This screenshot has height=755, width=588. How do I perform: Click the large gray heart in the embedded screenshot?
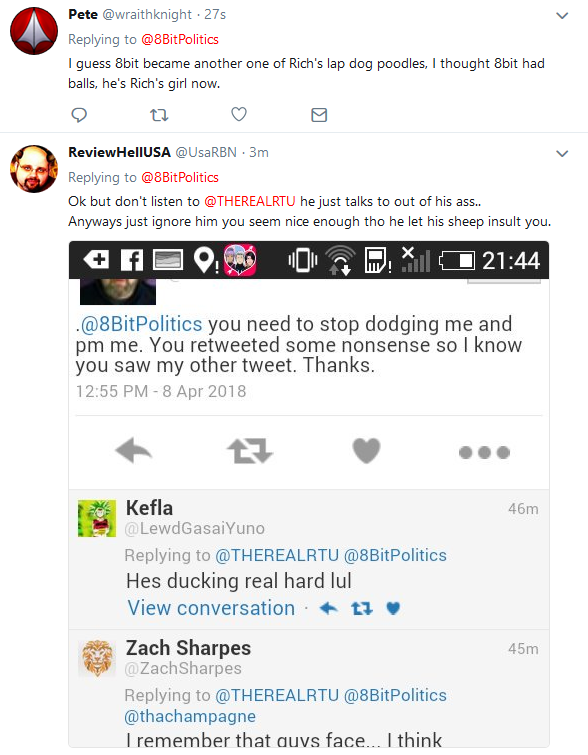coord(366,451)
